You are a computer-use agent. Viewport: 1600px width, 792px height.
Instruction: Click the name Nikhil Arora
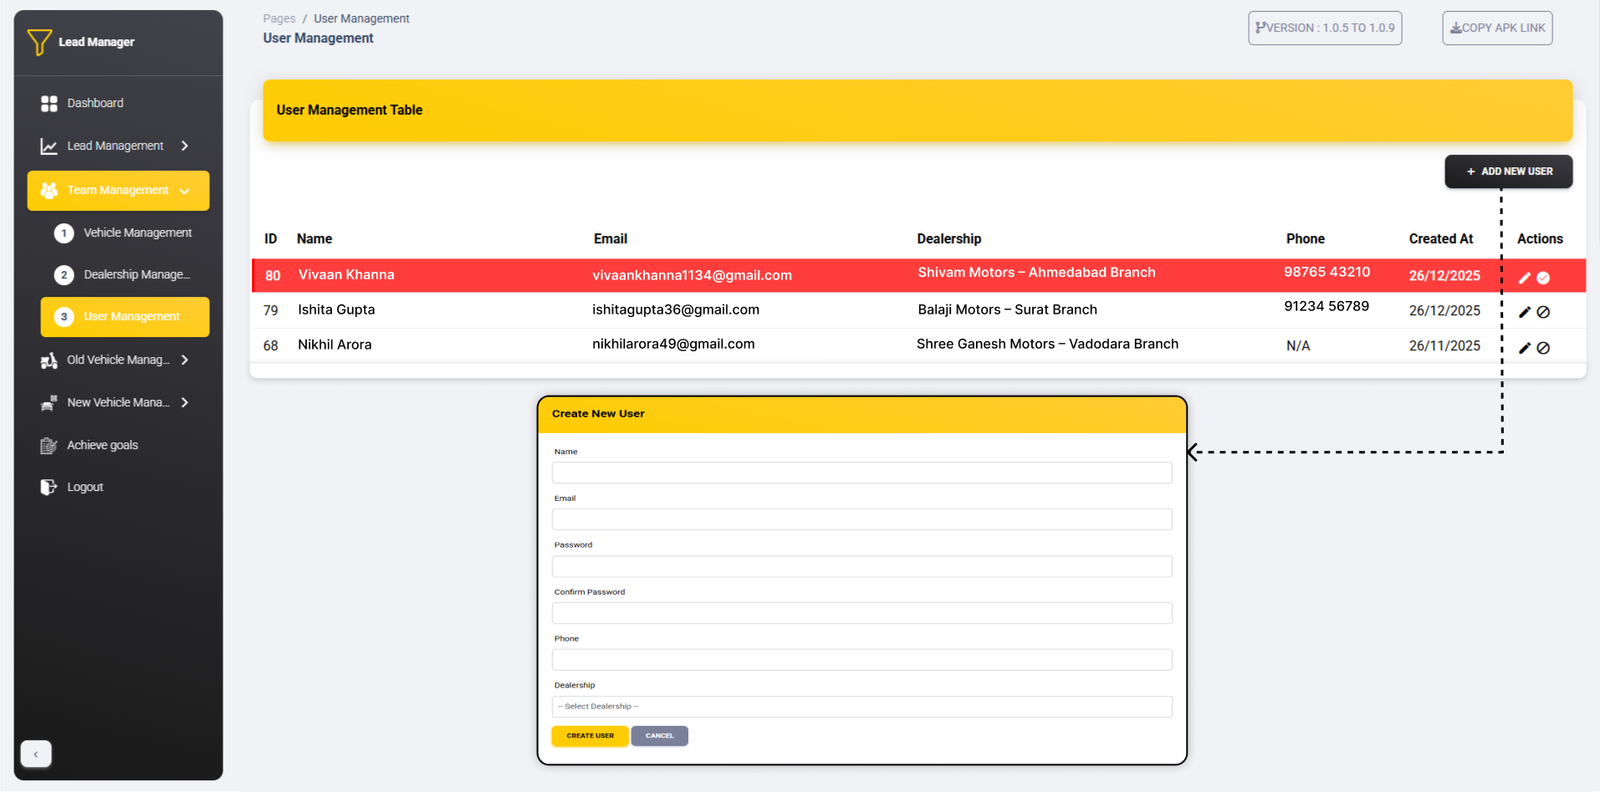[334, 345]
